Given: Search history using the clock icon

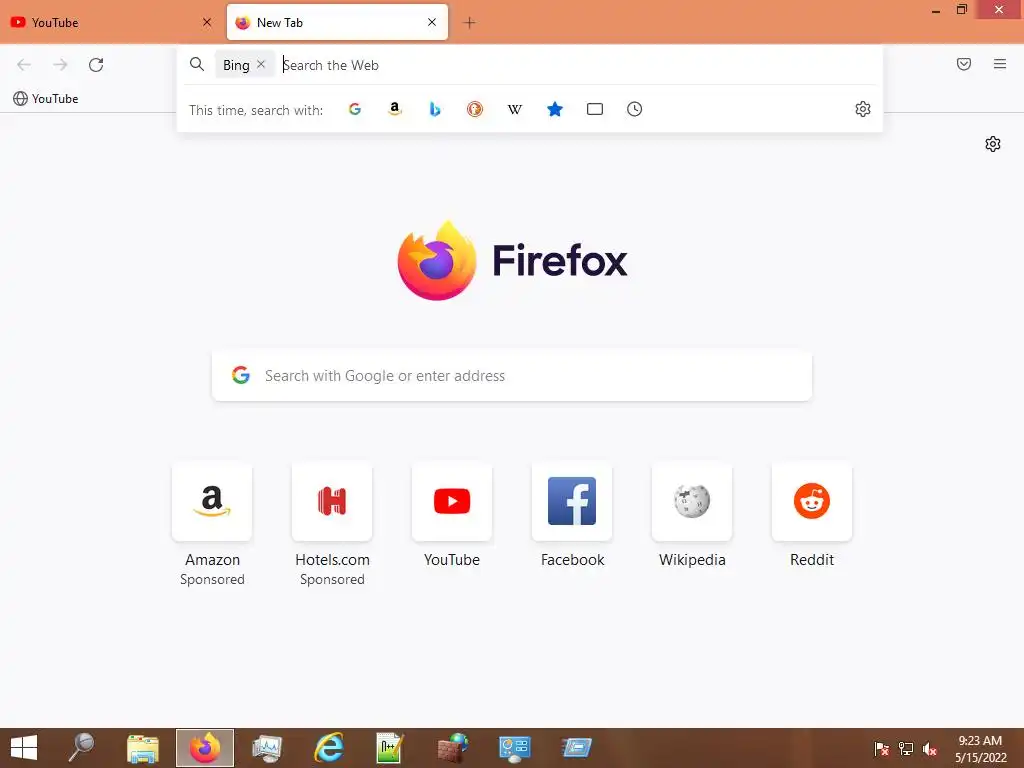Looking at the screenshot, I should point(635,109).
